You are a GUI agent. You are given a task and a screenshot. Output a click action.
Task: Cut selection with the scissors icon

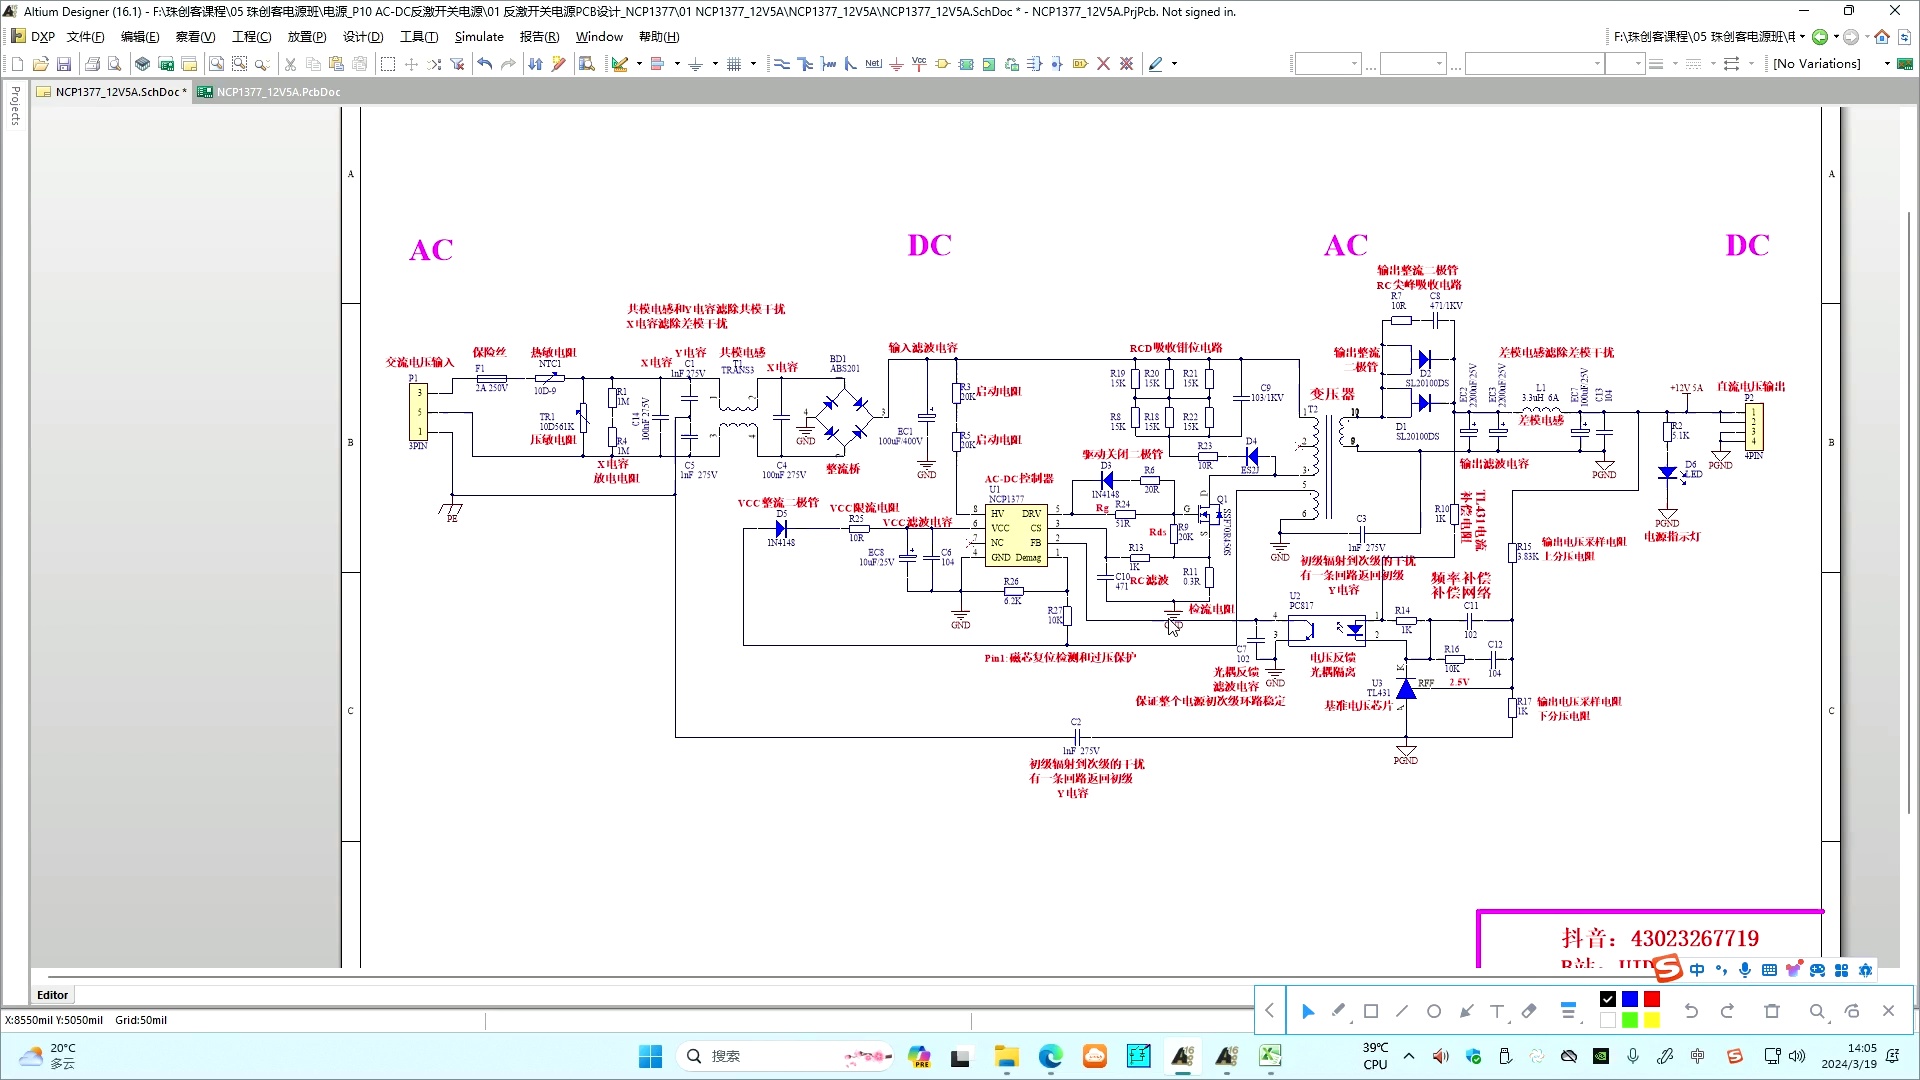[x=290, y=64]
